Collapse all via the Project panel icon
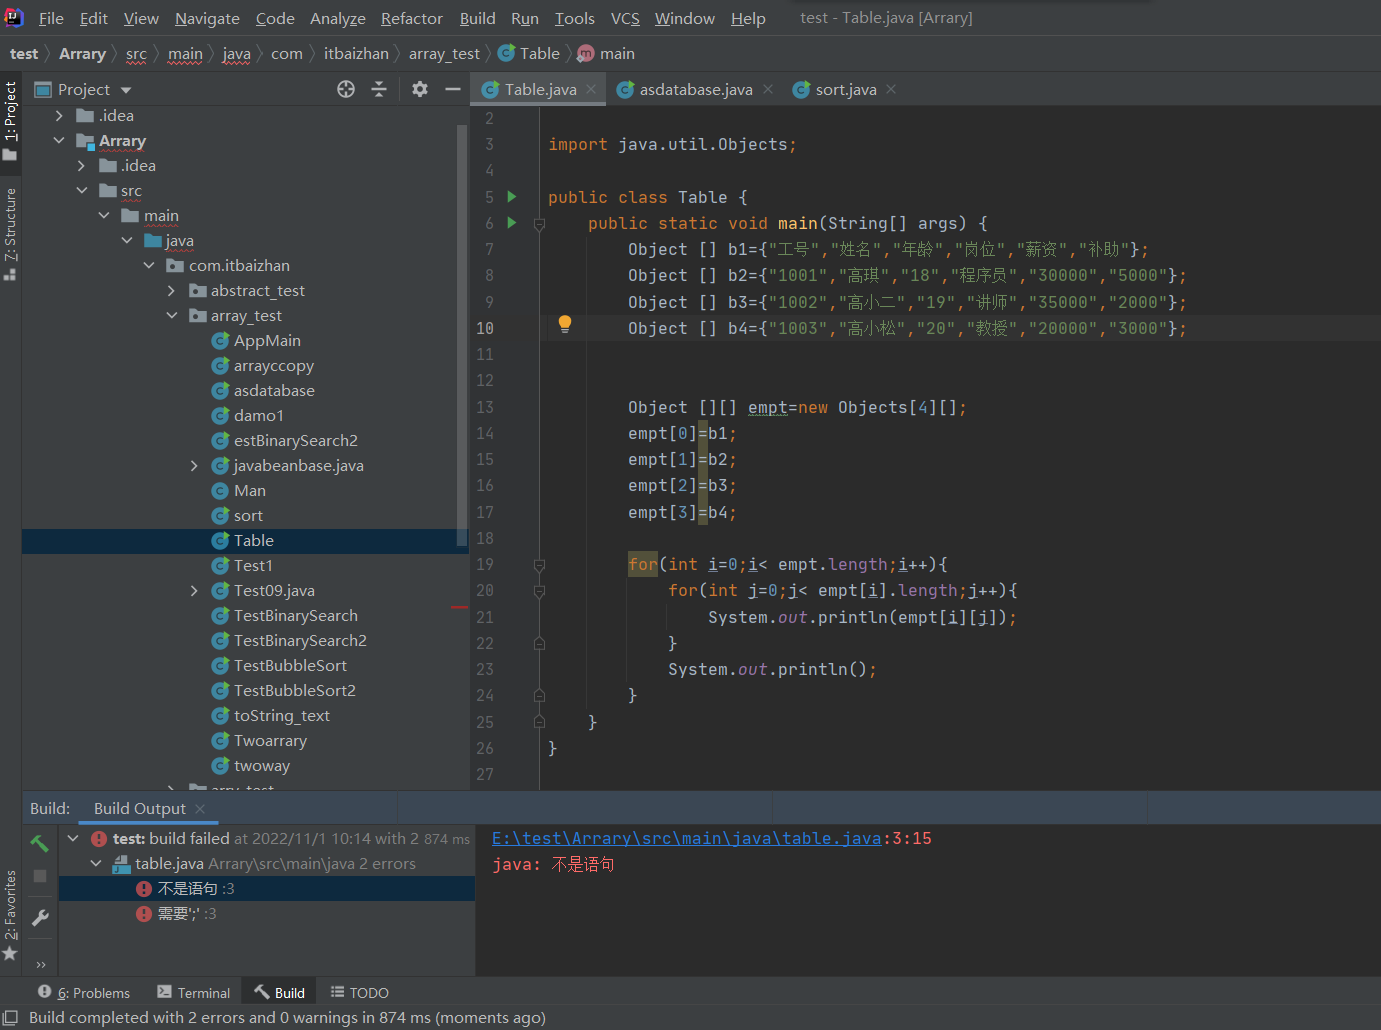The image size is (1381, 1030). pyautogui.click(x=379, y=89)
